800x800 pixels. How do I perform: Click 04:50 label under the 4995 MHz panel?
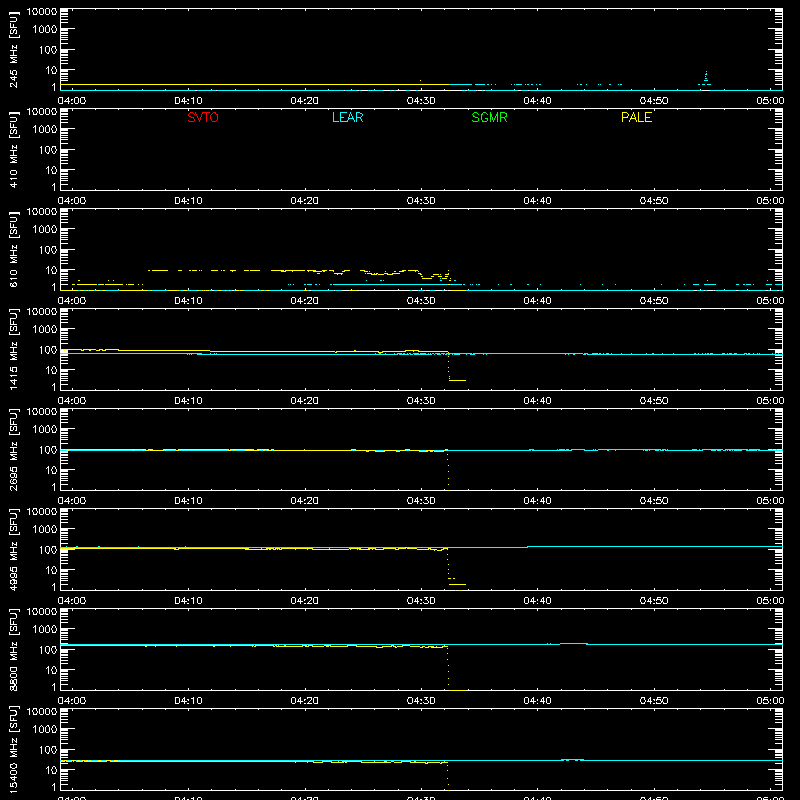coord(654,601)
